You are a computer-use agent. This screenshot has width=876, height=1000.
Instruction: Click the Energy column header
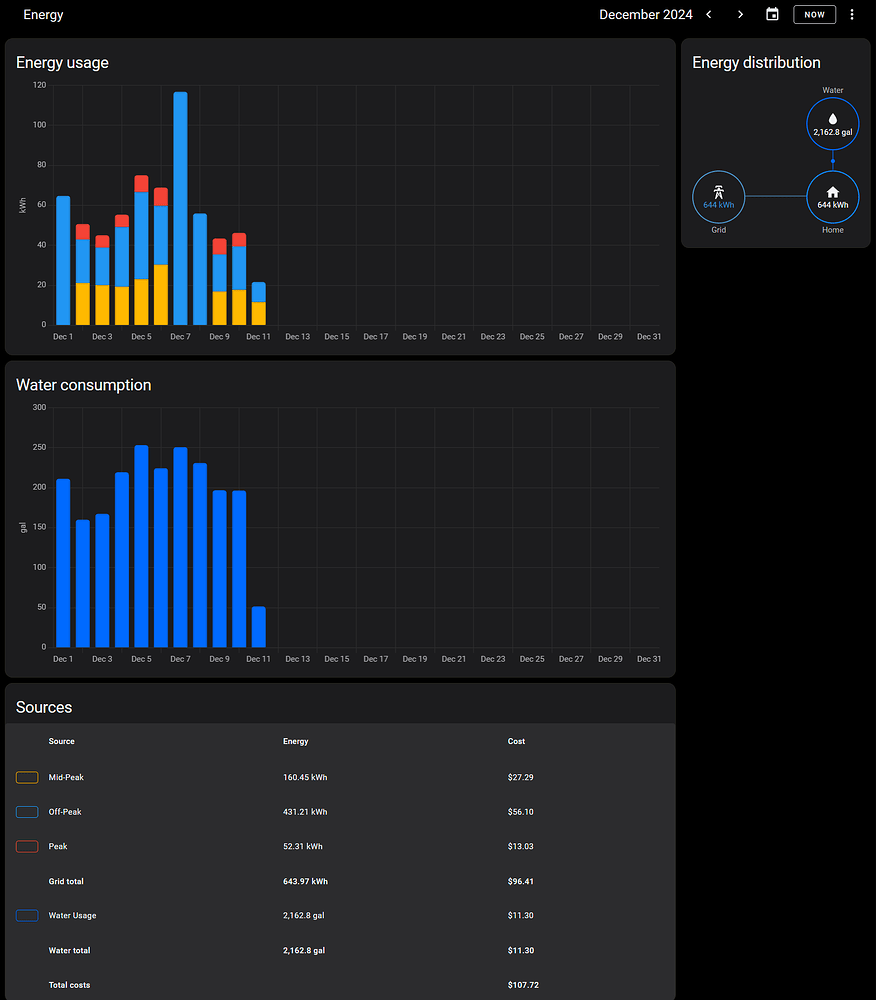pyautogui.click(x=296, y=741)
